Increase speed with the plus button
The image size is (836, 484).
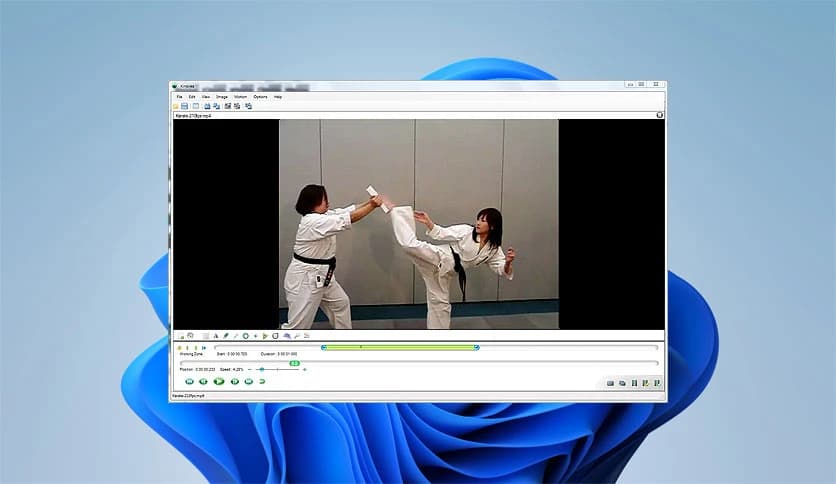pyautogui.click(x=304, y=369)
